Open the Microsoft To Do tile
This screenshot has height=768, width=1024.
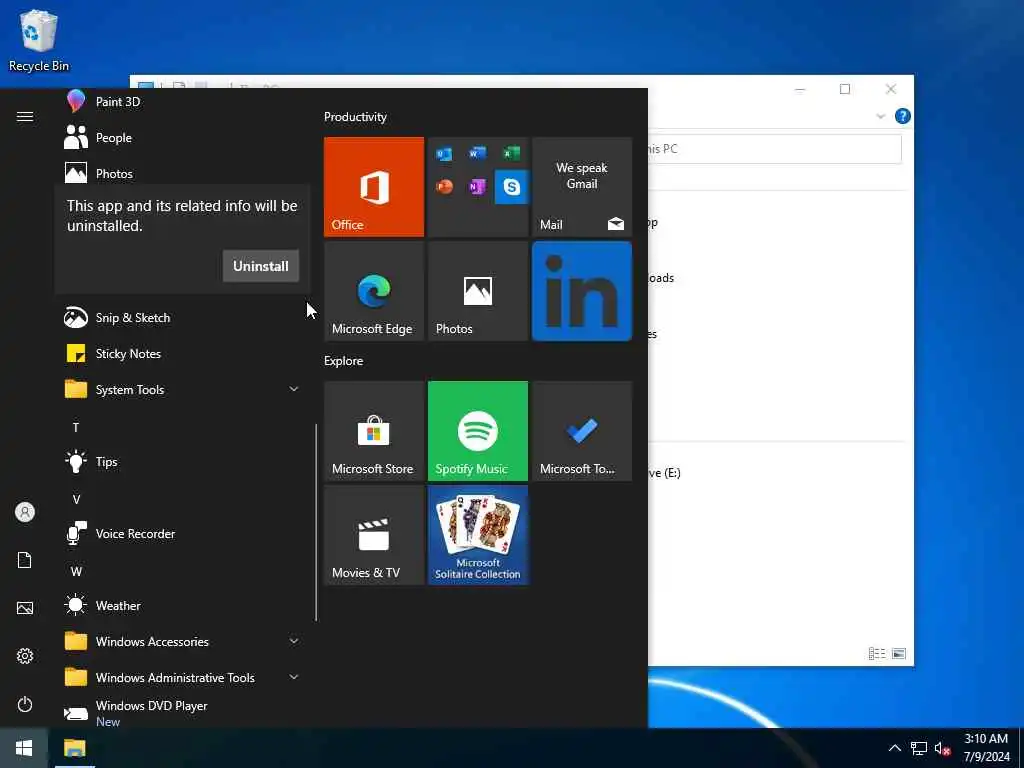(582, 431)
